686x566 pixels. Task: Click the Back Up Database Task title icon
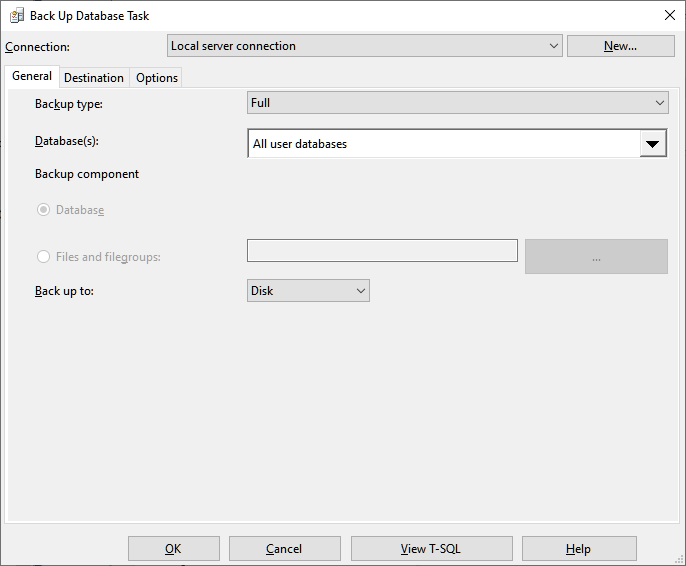17,16
